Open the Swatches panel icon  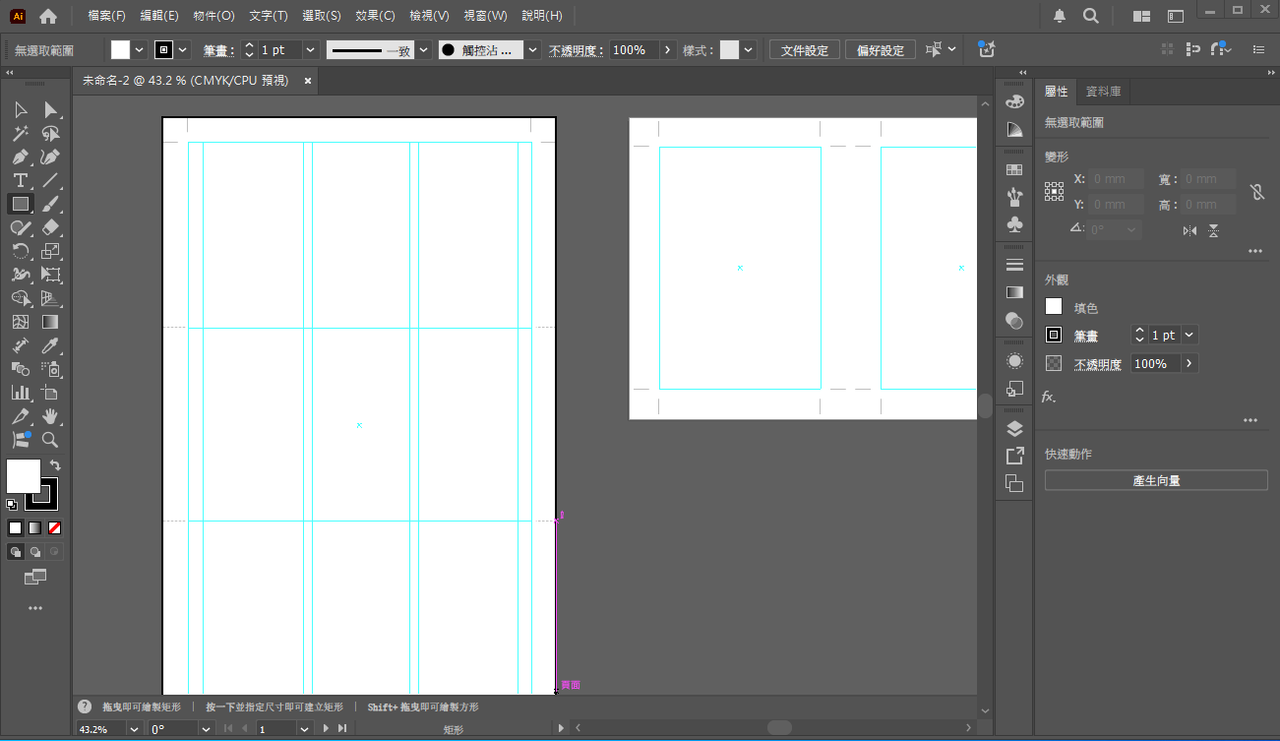coord(1014,170)
